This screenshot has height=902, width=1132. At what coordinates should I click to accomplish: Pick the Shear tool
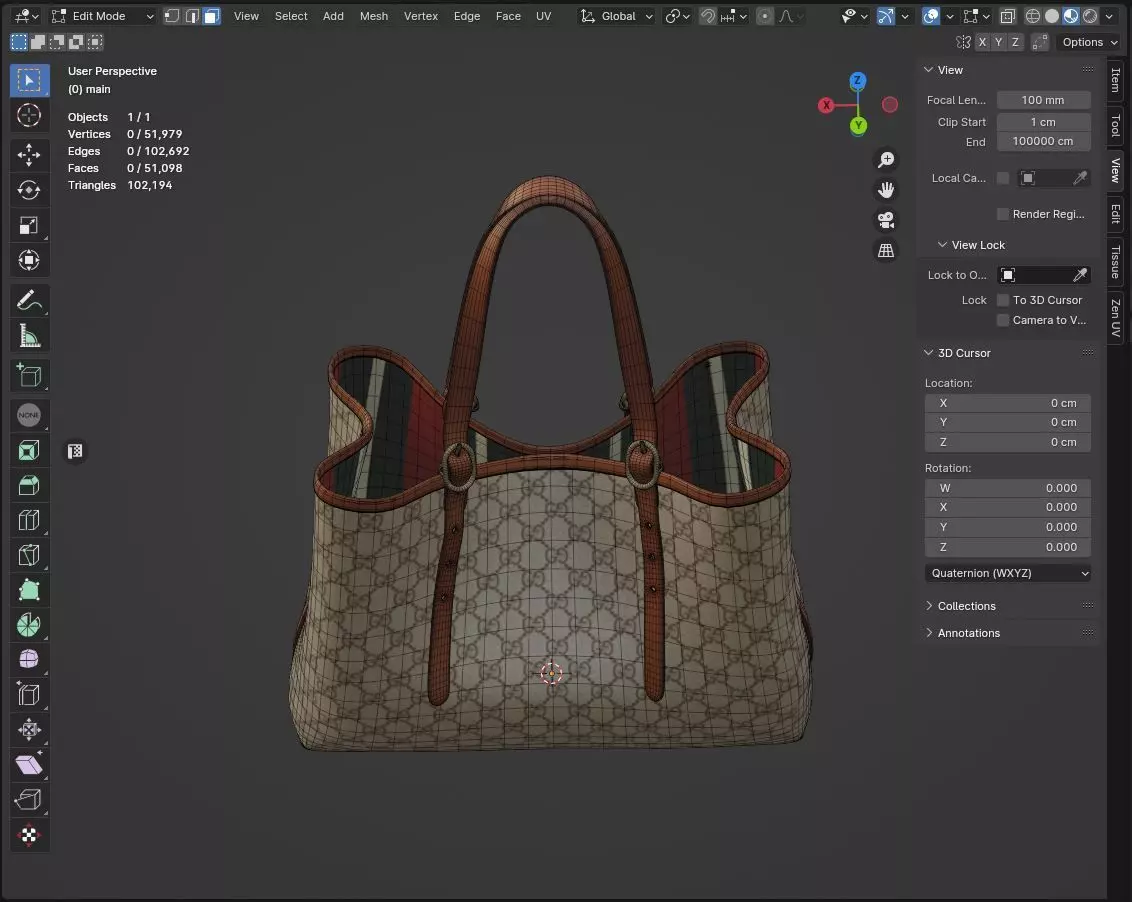[29, 764]
